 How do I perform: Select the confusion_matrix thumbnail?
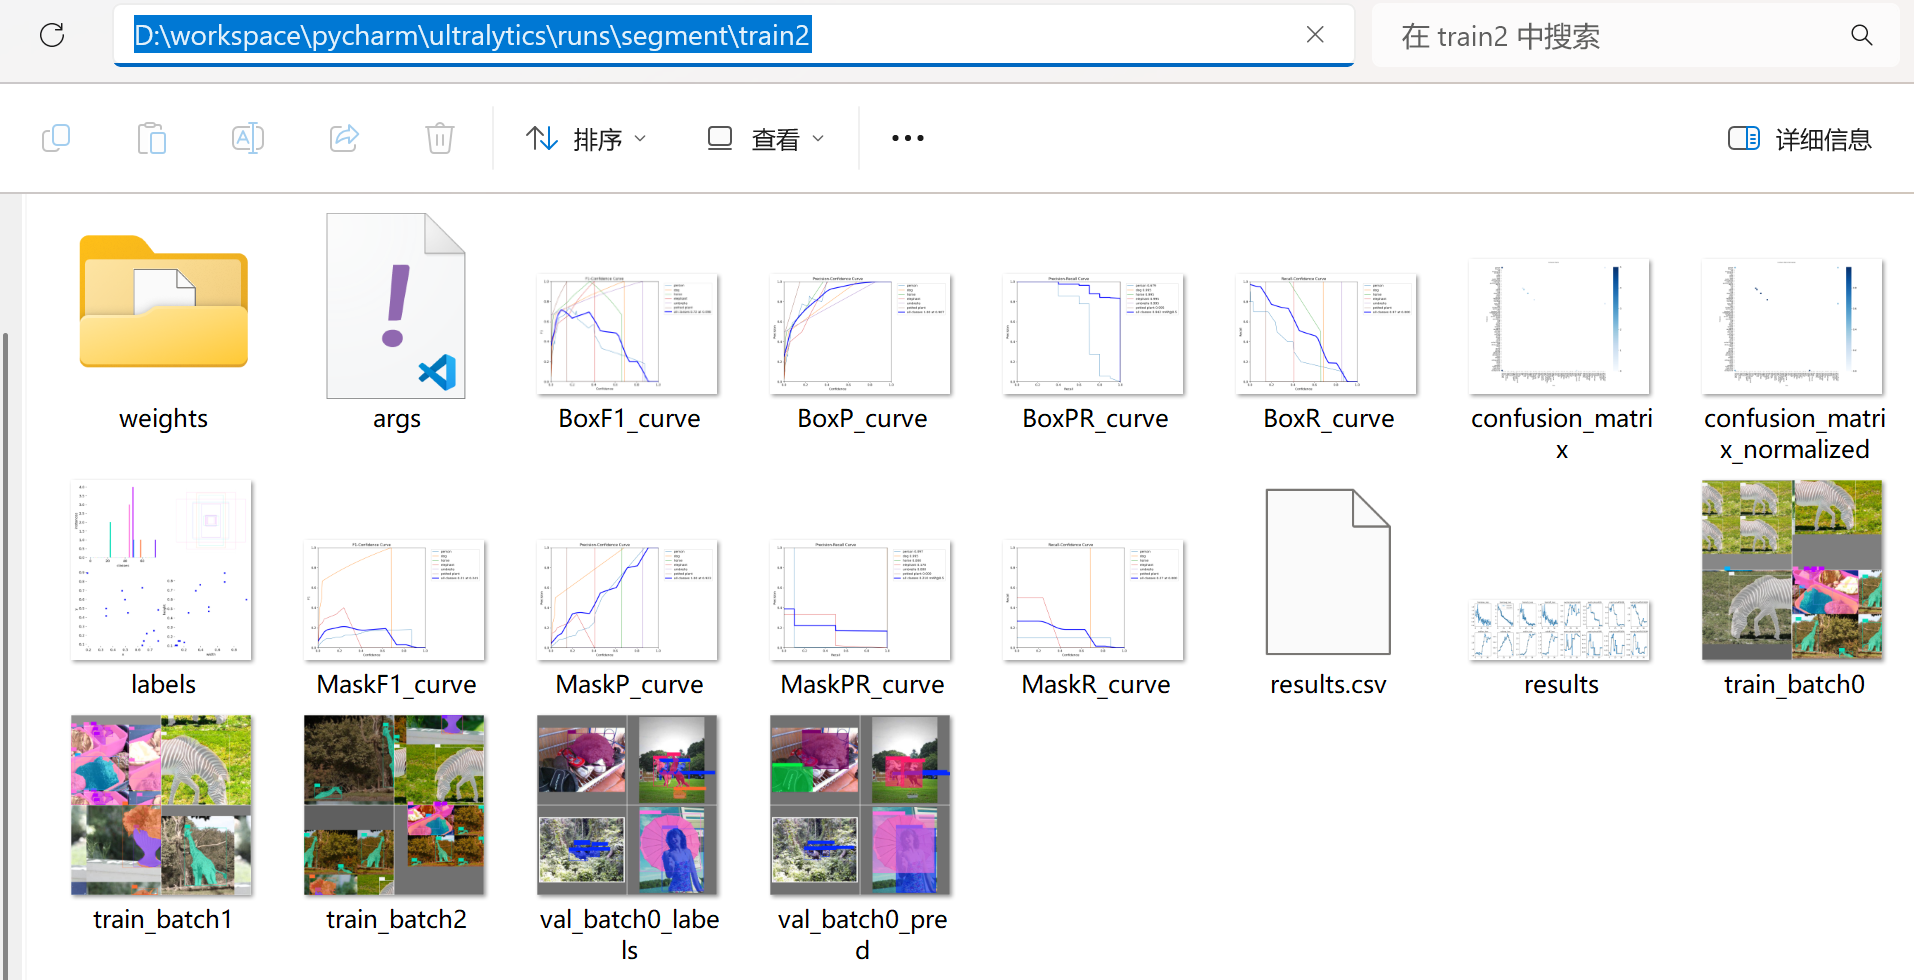click(x=1560, y=327)
